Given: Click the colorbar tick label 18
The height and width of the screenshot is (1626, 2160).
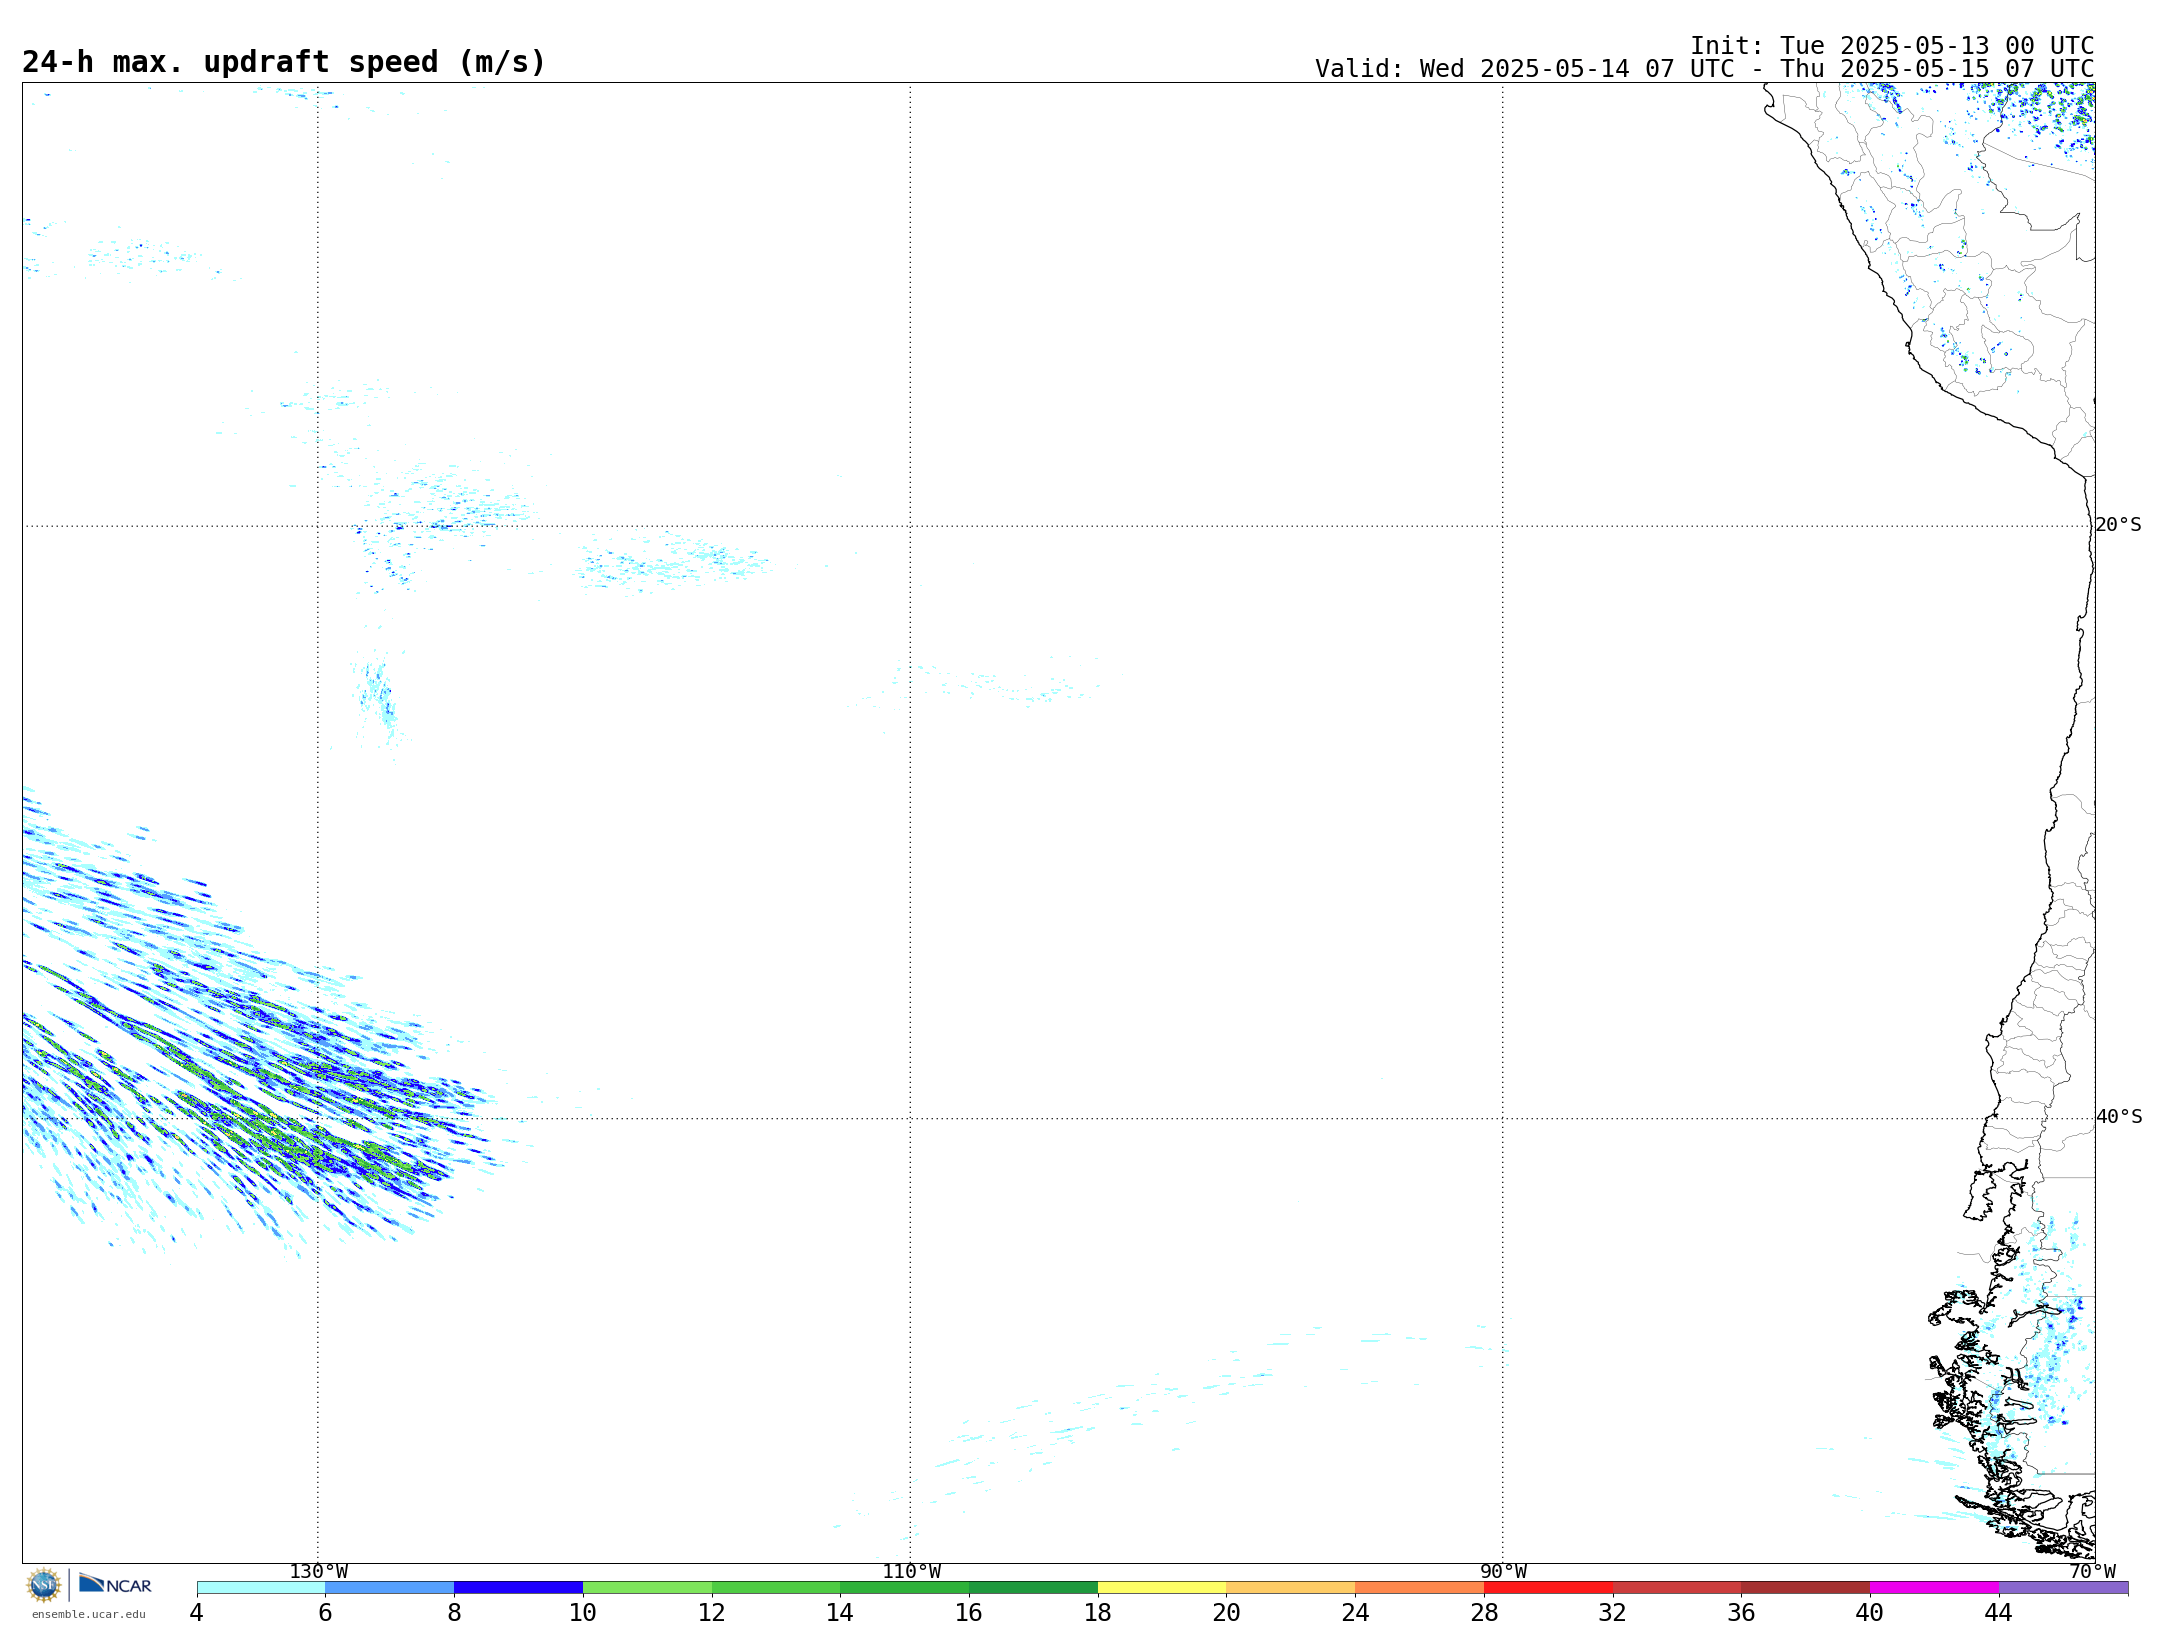Looking at the screenshot, I should [x=1097, y=1613].
